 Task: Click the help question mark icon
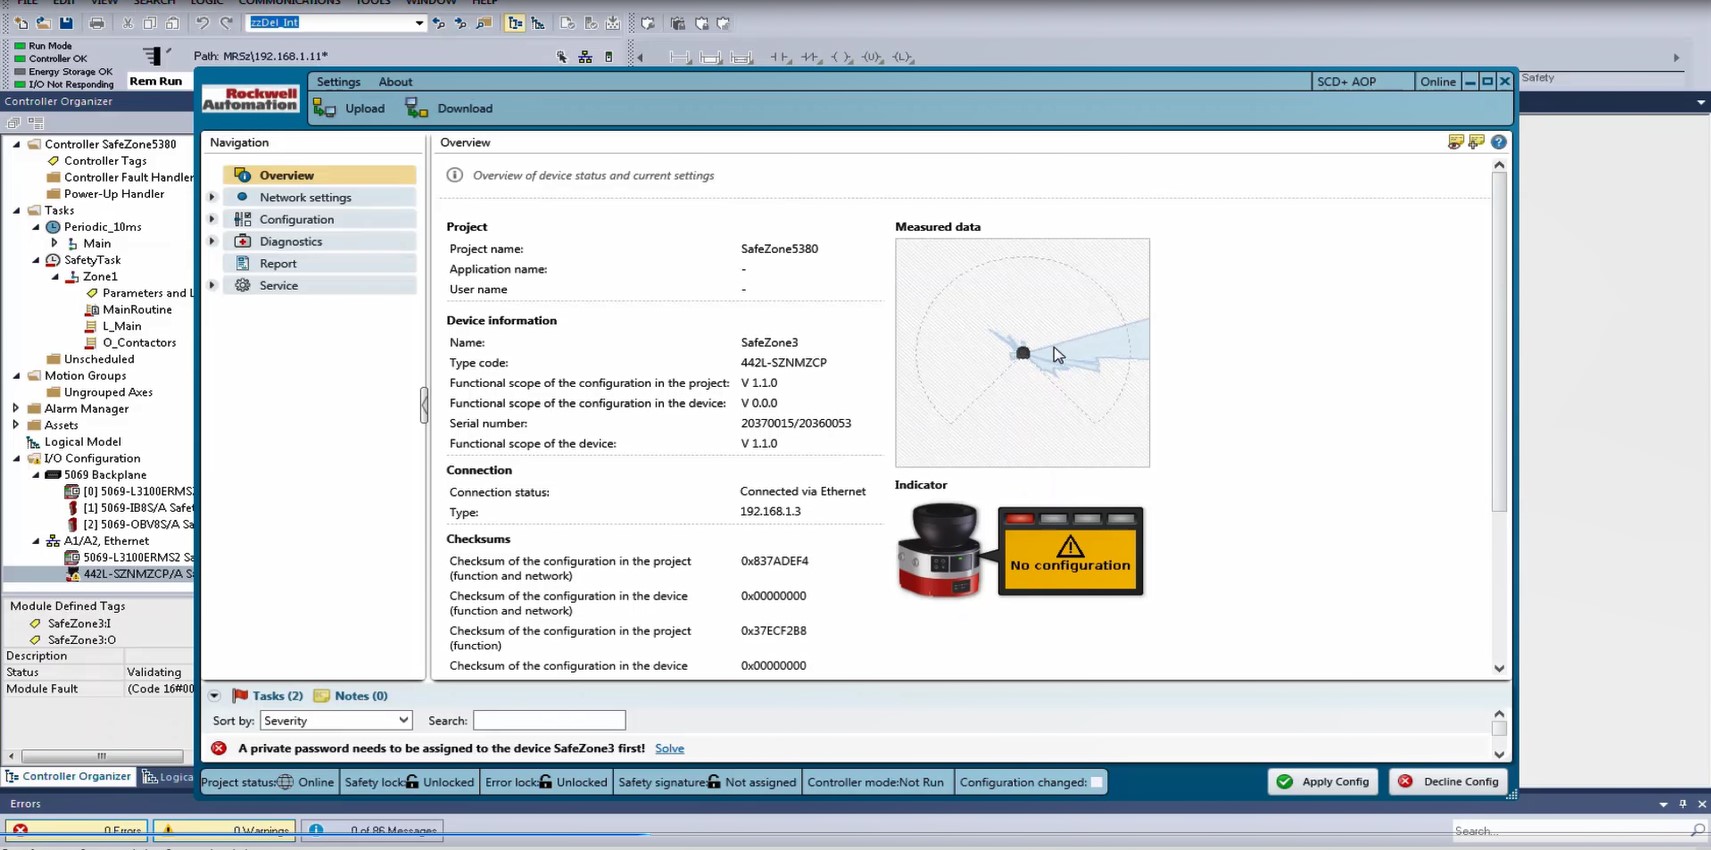(x=1498, y=142)
